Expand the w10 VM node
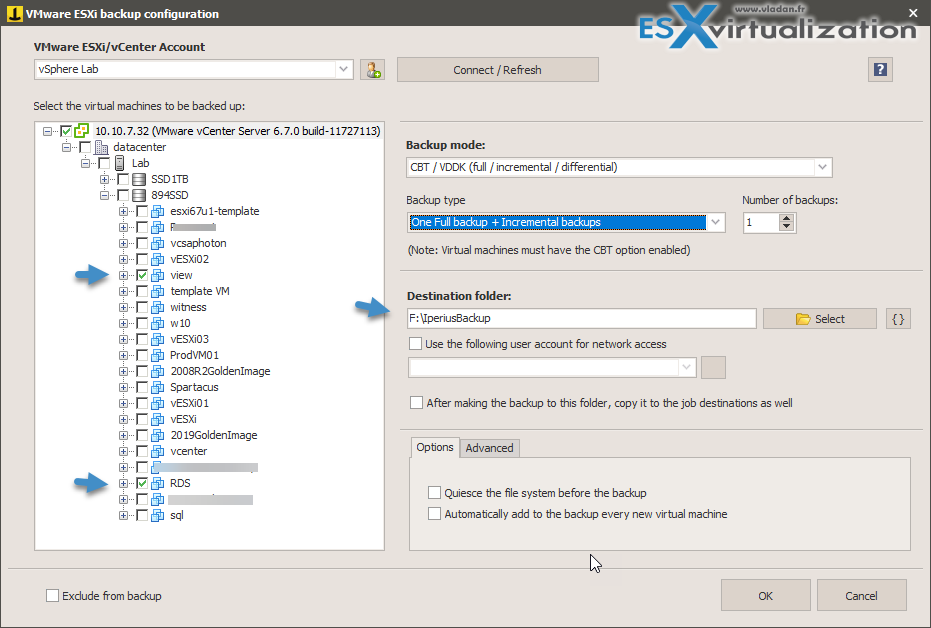Viewport: 931px width, 628px height. coord(124,323)
